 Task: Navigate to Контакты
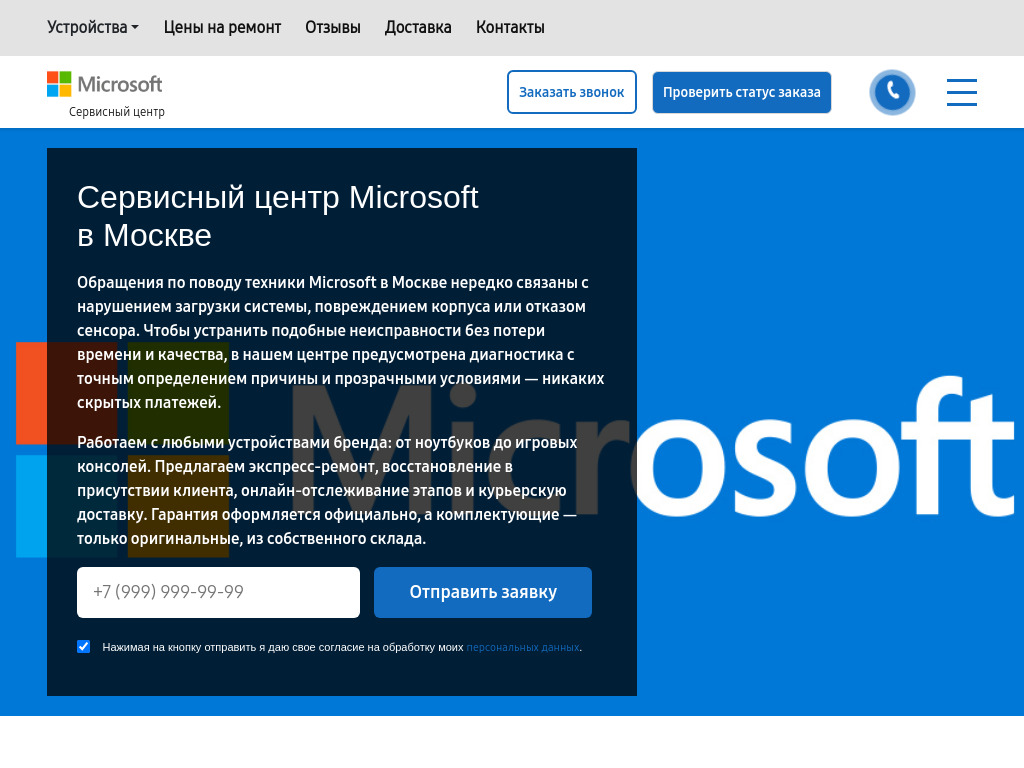(x=510, y=27)
